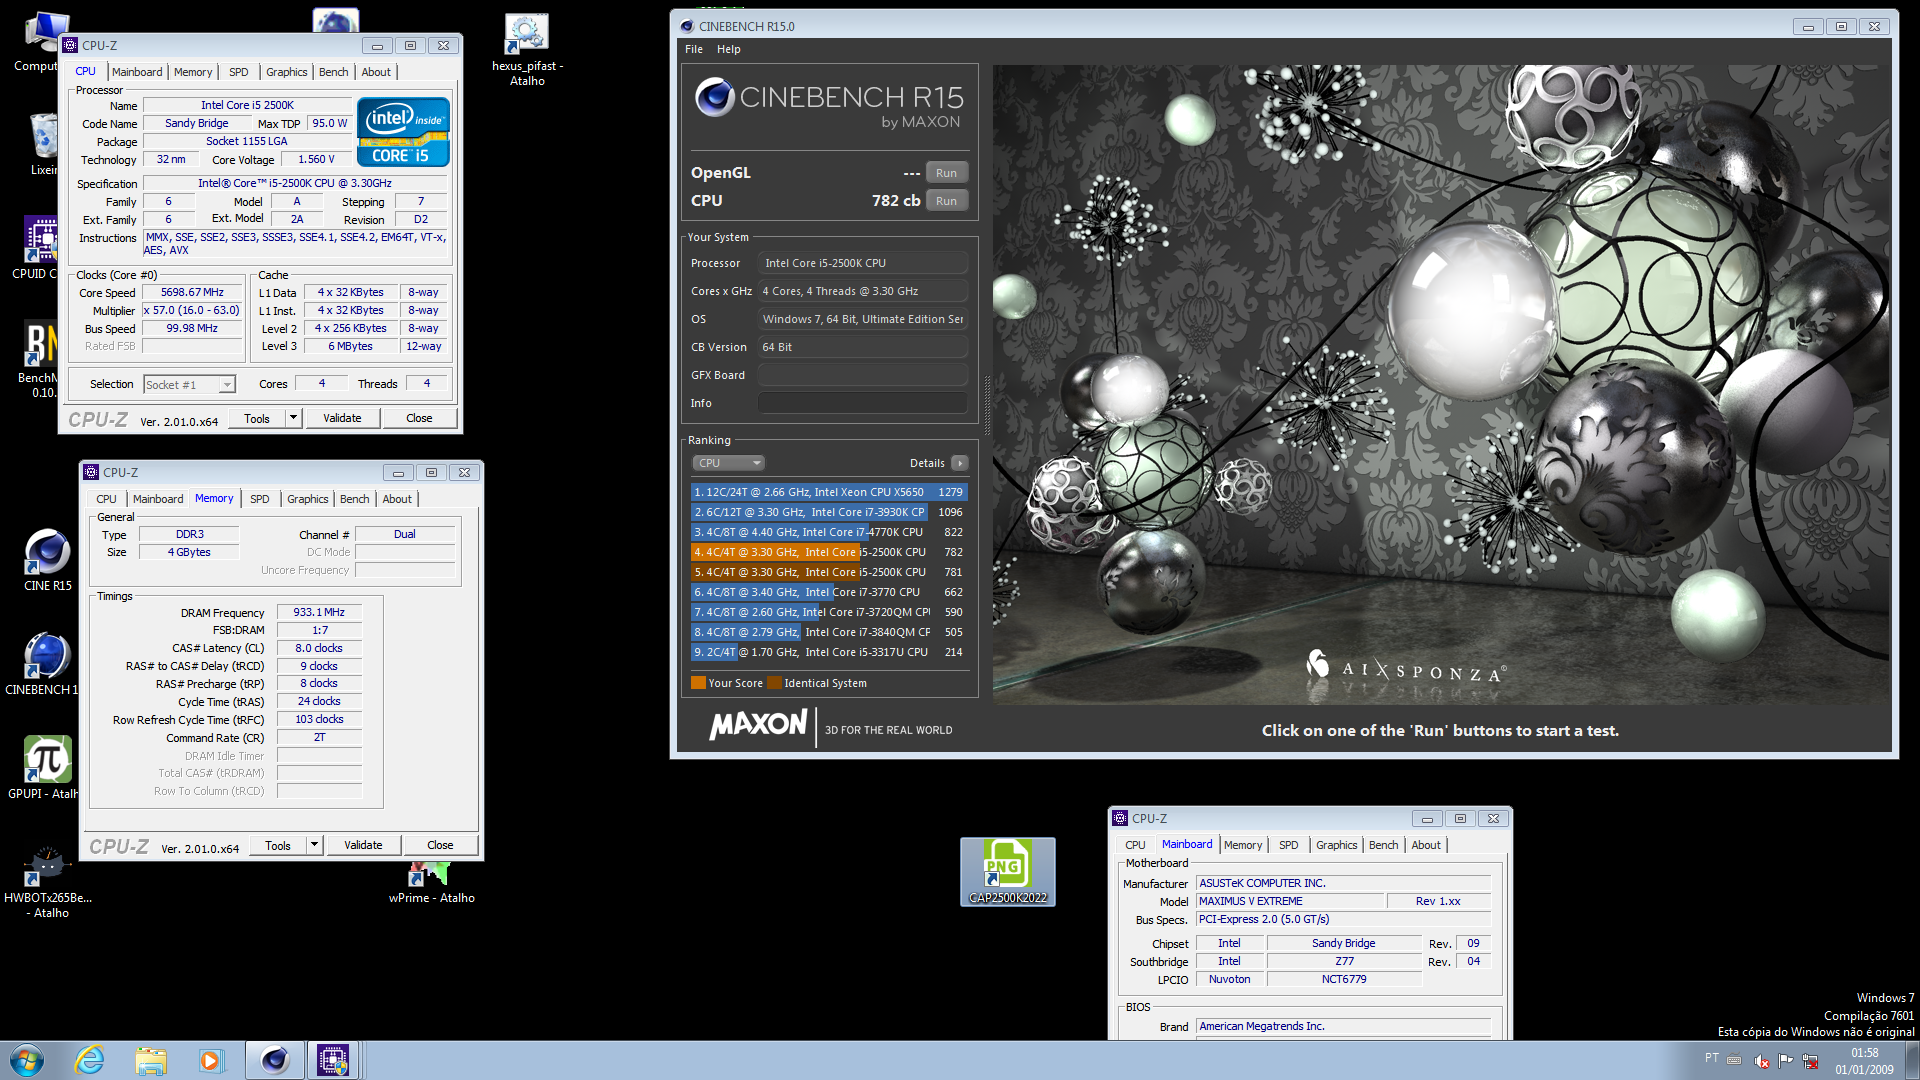Screen dimensions: 1920x1080
Task: Click the Aixsponza rendered scene image
Action: point(1441,385)
